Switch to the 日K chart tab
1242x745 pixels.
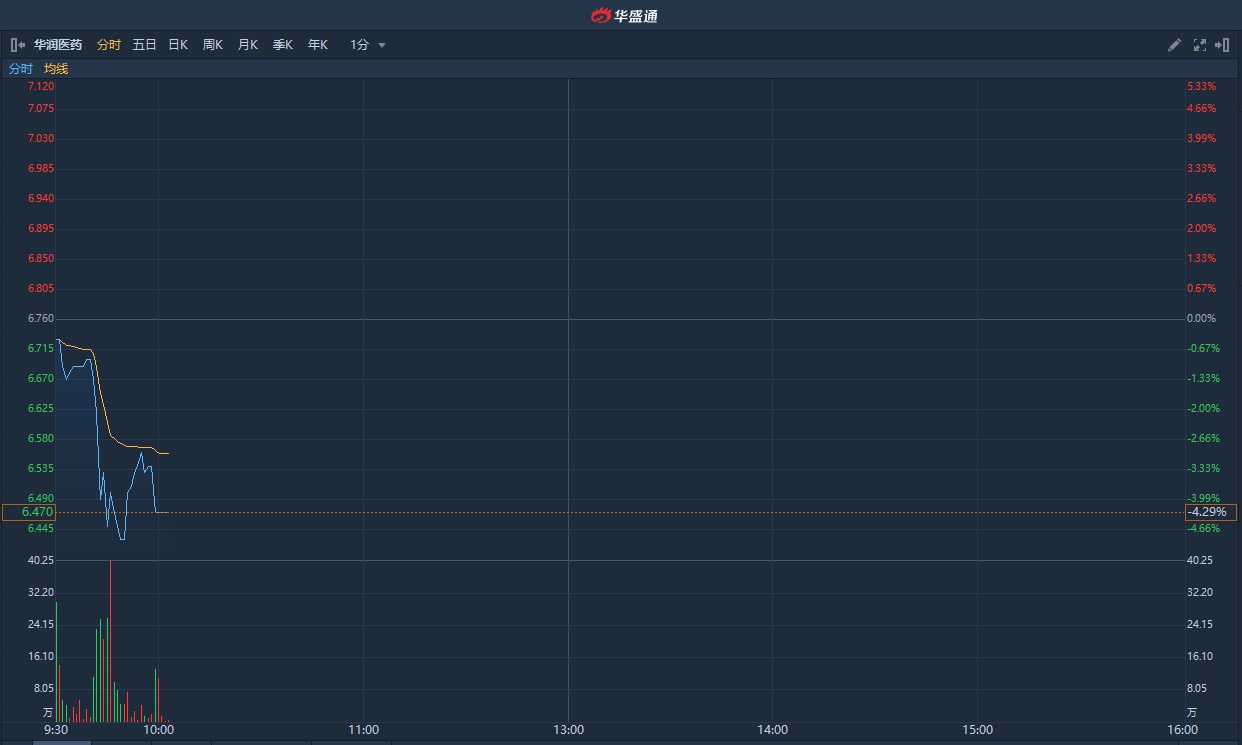(x=178, y=45)
